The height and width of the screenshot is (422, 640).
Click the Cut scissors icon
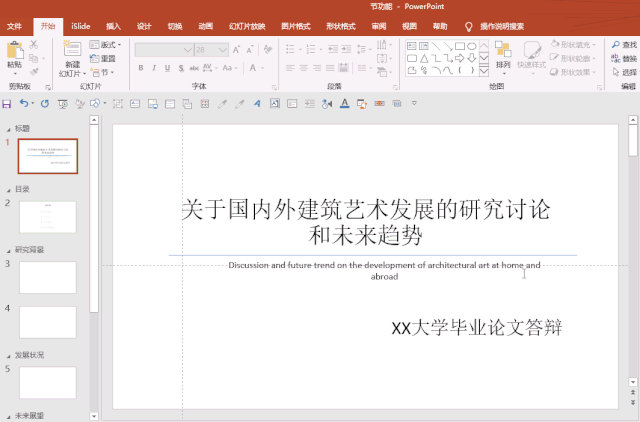click(34, 44)
